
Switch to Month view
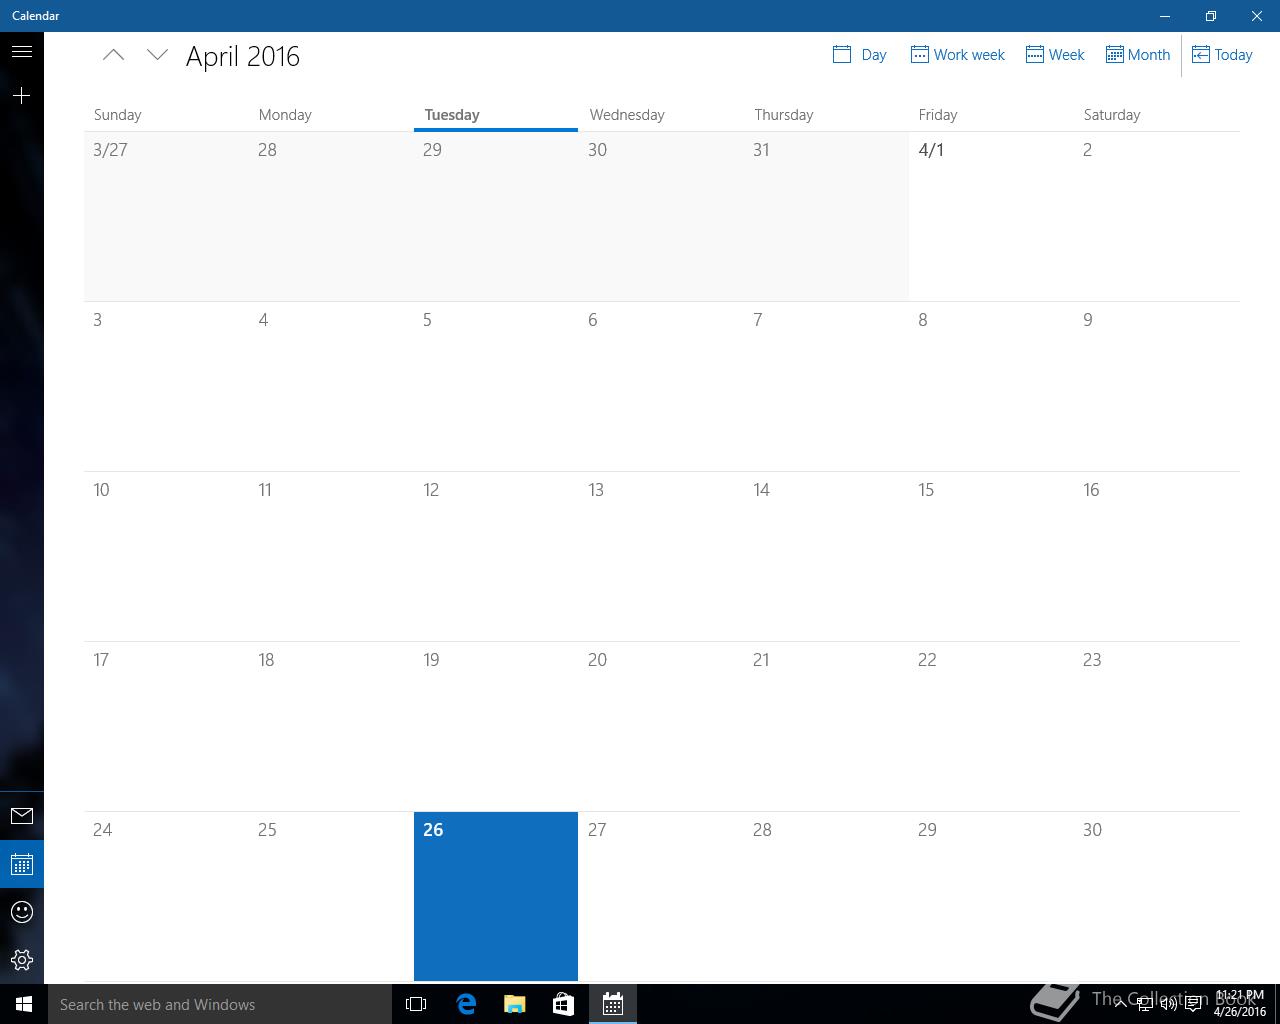(x=1137, y=55)
